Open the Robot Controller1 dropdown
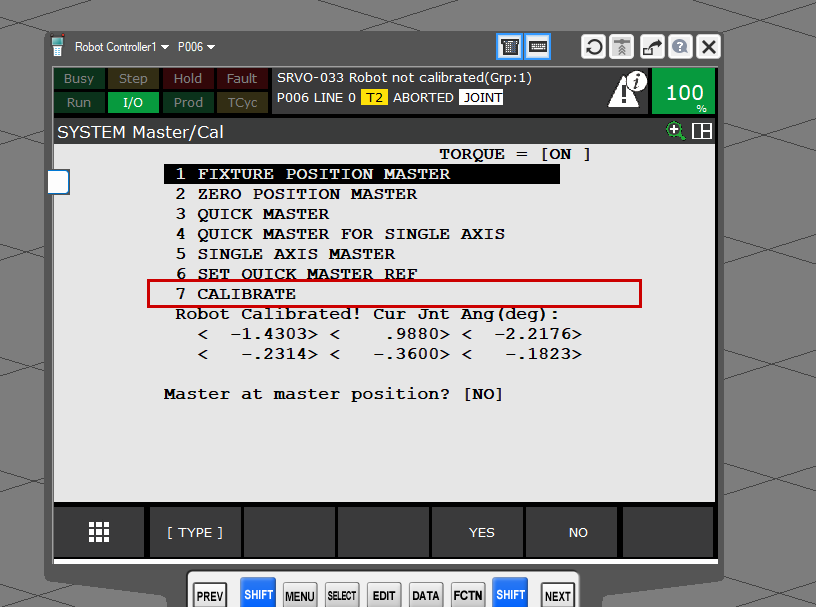 point(121,47)
